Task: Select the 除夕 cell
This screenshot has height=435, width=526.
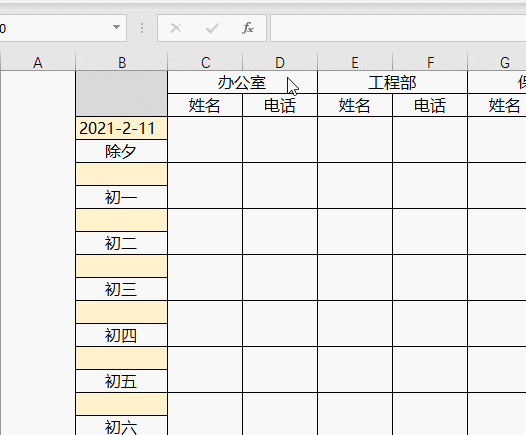Action: 122,151
